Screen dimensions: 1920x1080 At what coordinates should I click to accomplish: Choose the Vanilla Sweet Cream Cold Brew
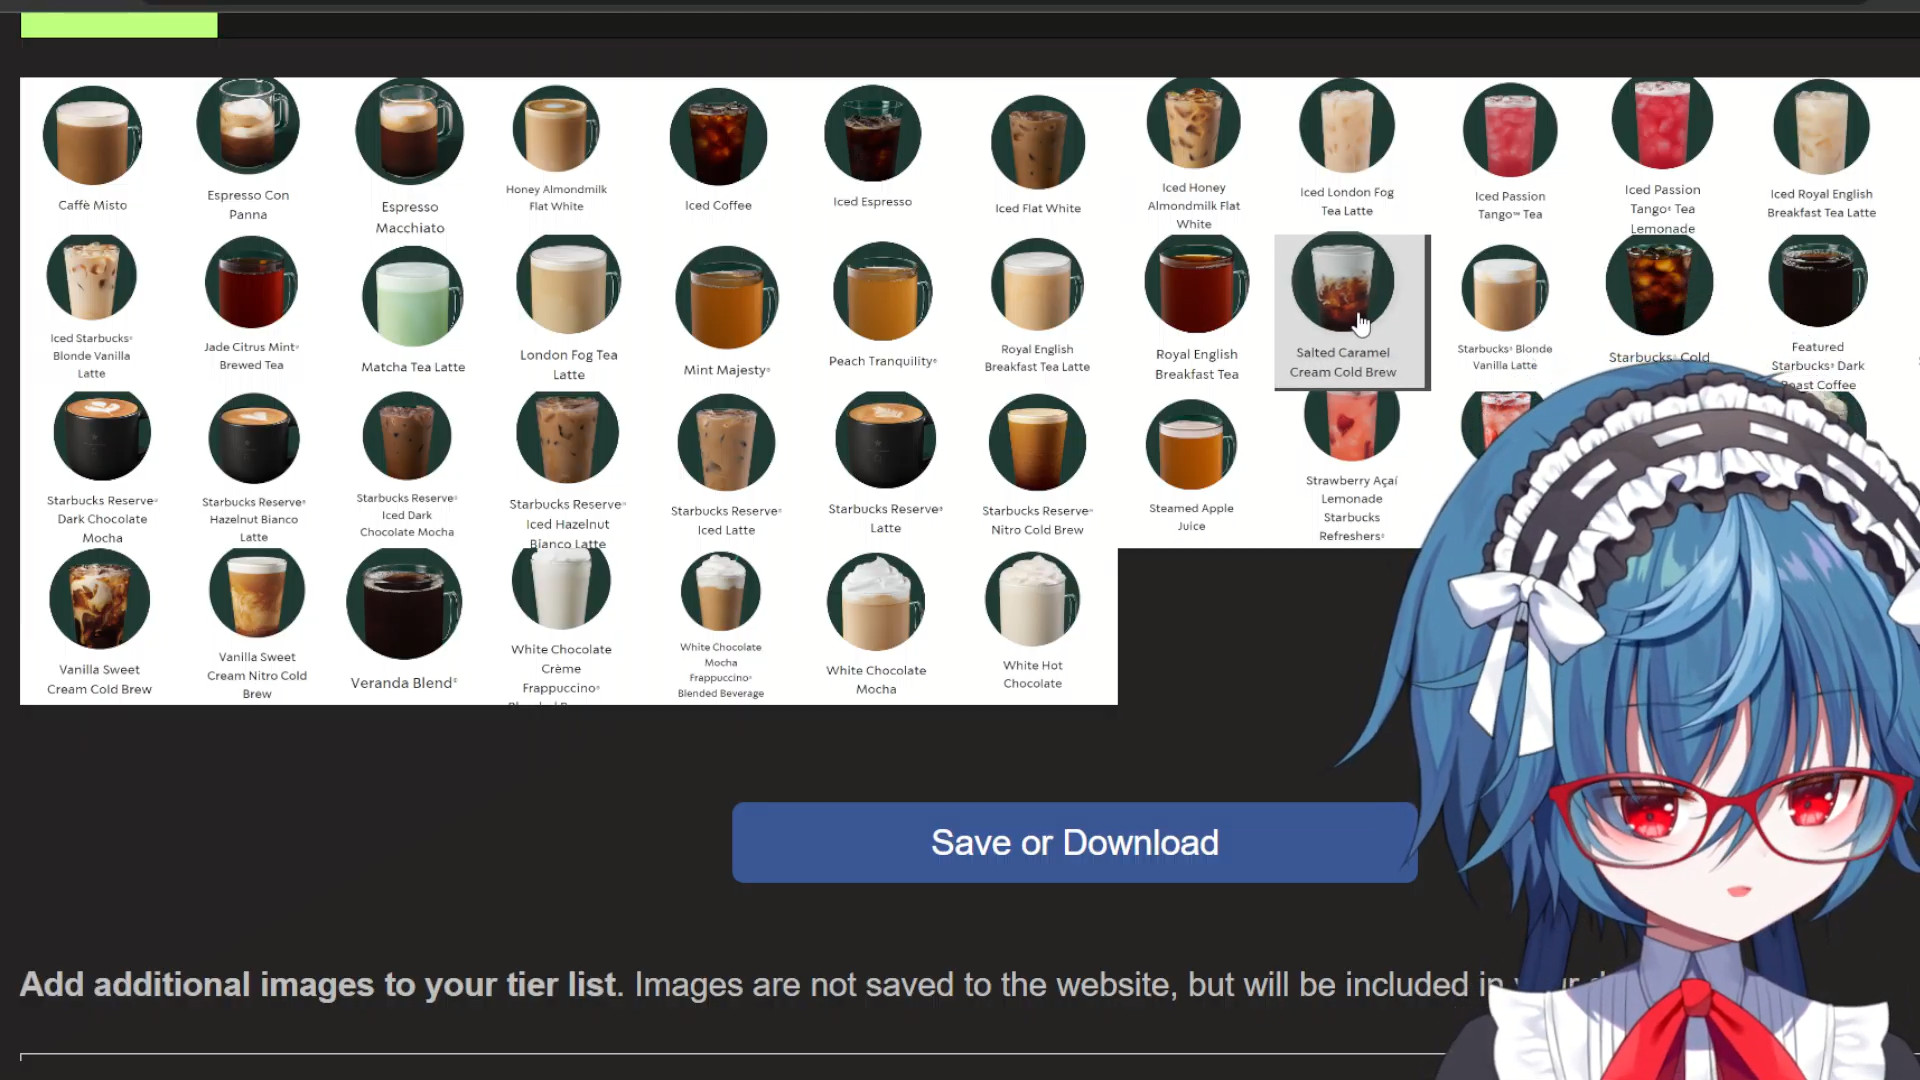click(x=99, y=600)
